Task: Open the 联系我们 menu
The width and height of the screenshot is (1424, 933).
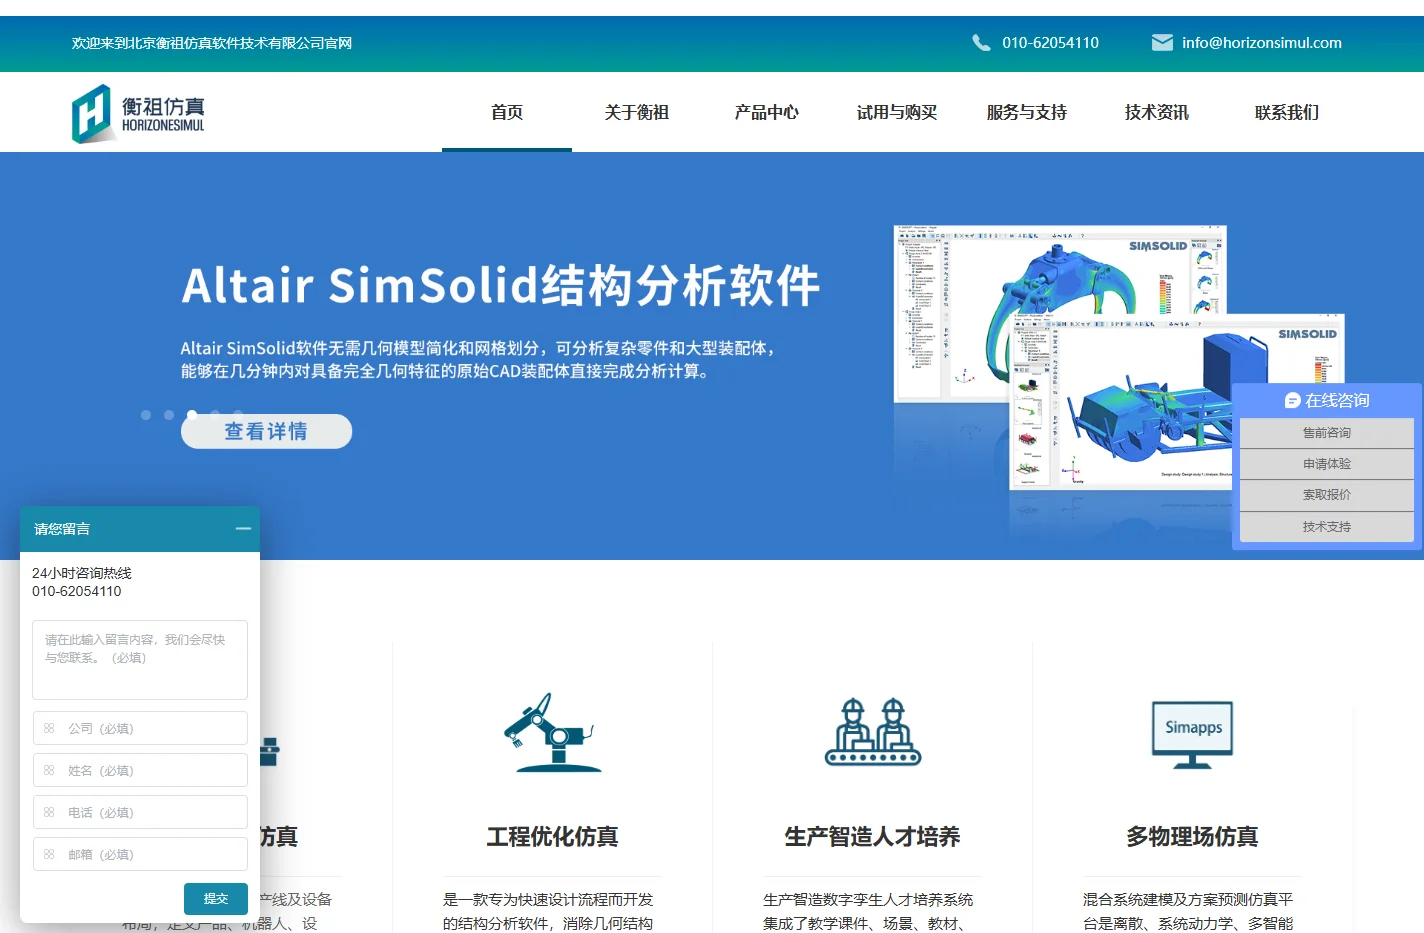Action: pos(1287,112)
